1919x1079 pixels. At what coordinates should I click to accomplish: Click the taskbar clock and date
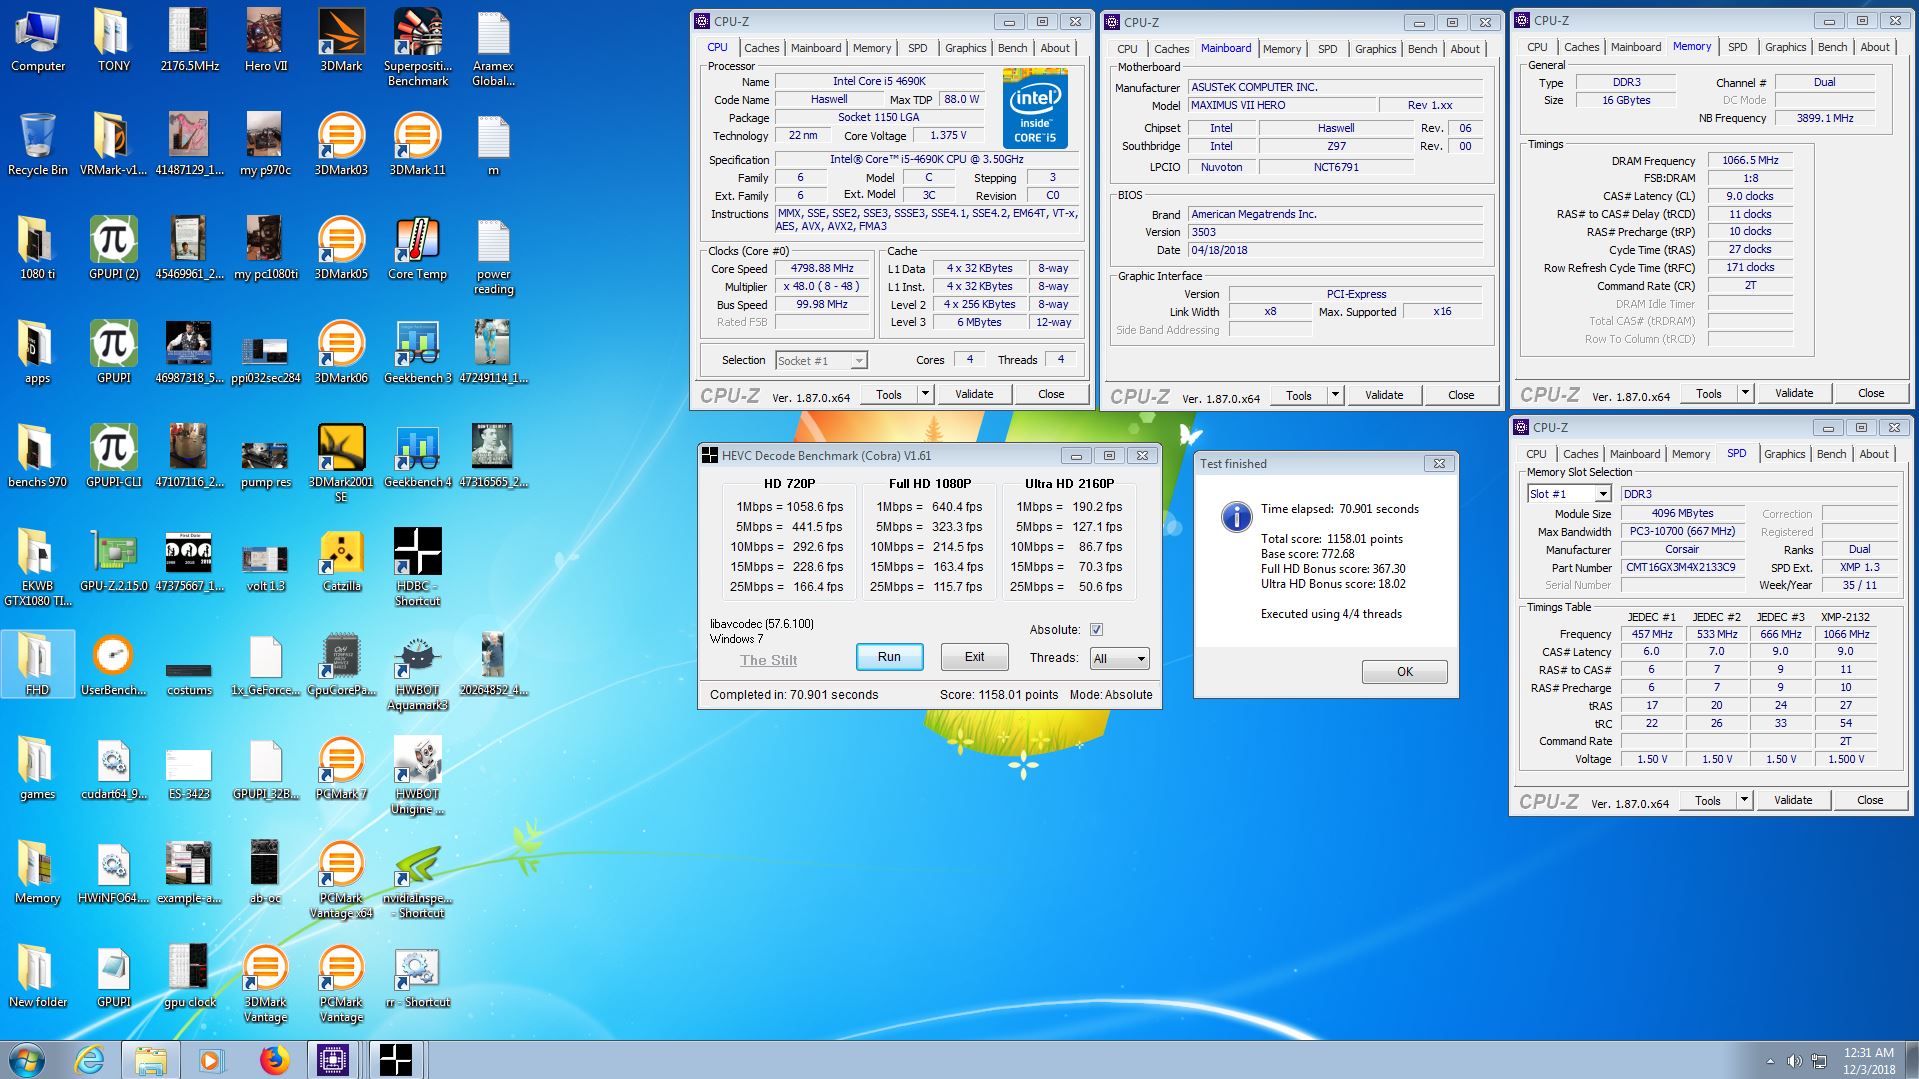(1869, 1061)
